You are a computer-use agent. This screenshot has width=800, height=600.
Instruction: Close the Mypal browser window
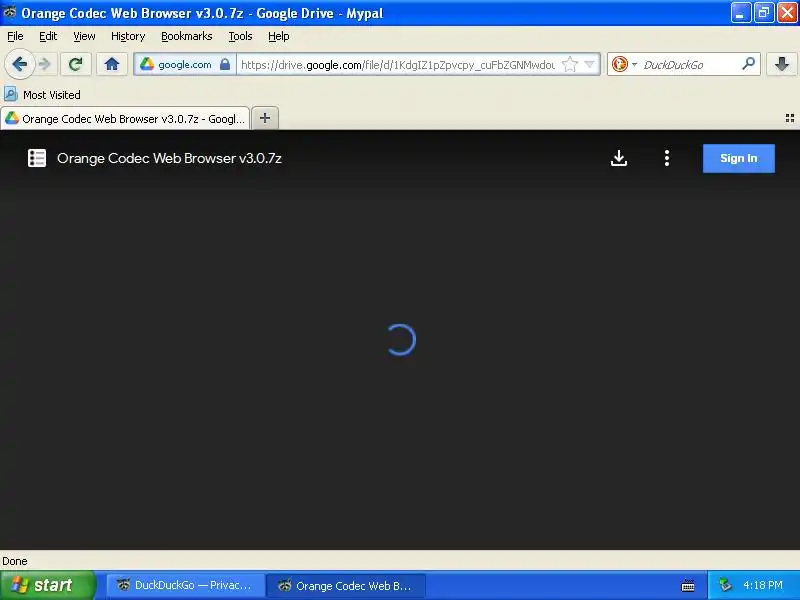[x=787, y=13]
